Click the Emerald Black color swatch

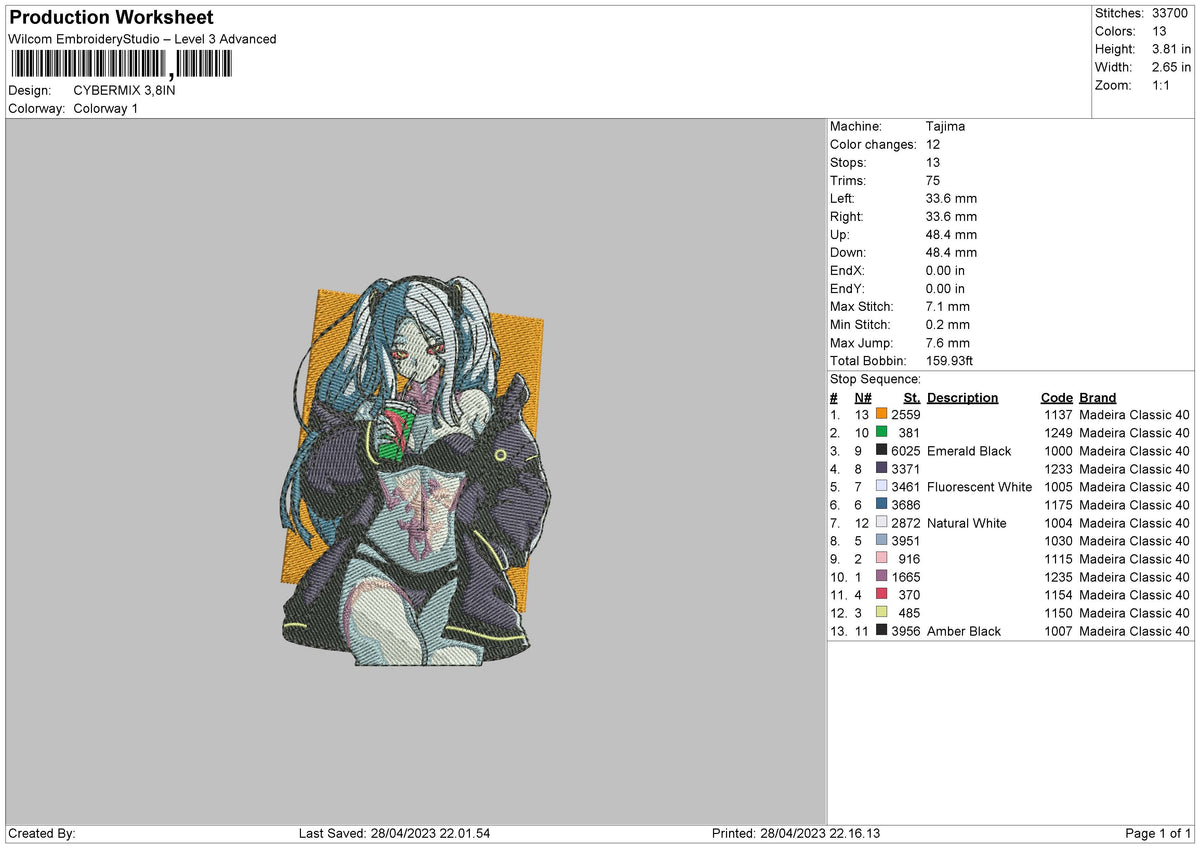(x=881, y=450)
